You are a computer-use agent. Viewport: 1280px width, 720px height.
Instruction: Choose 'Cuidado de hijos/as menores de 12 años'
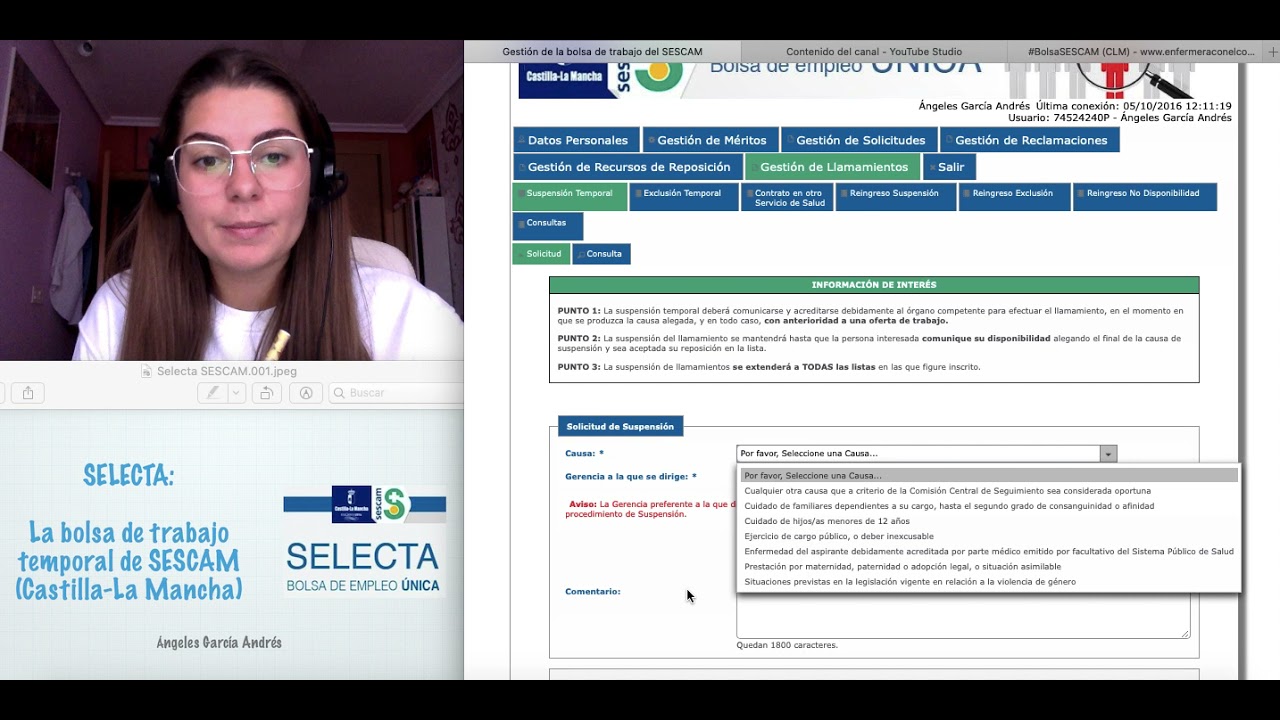pos(989,521)
